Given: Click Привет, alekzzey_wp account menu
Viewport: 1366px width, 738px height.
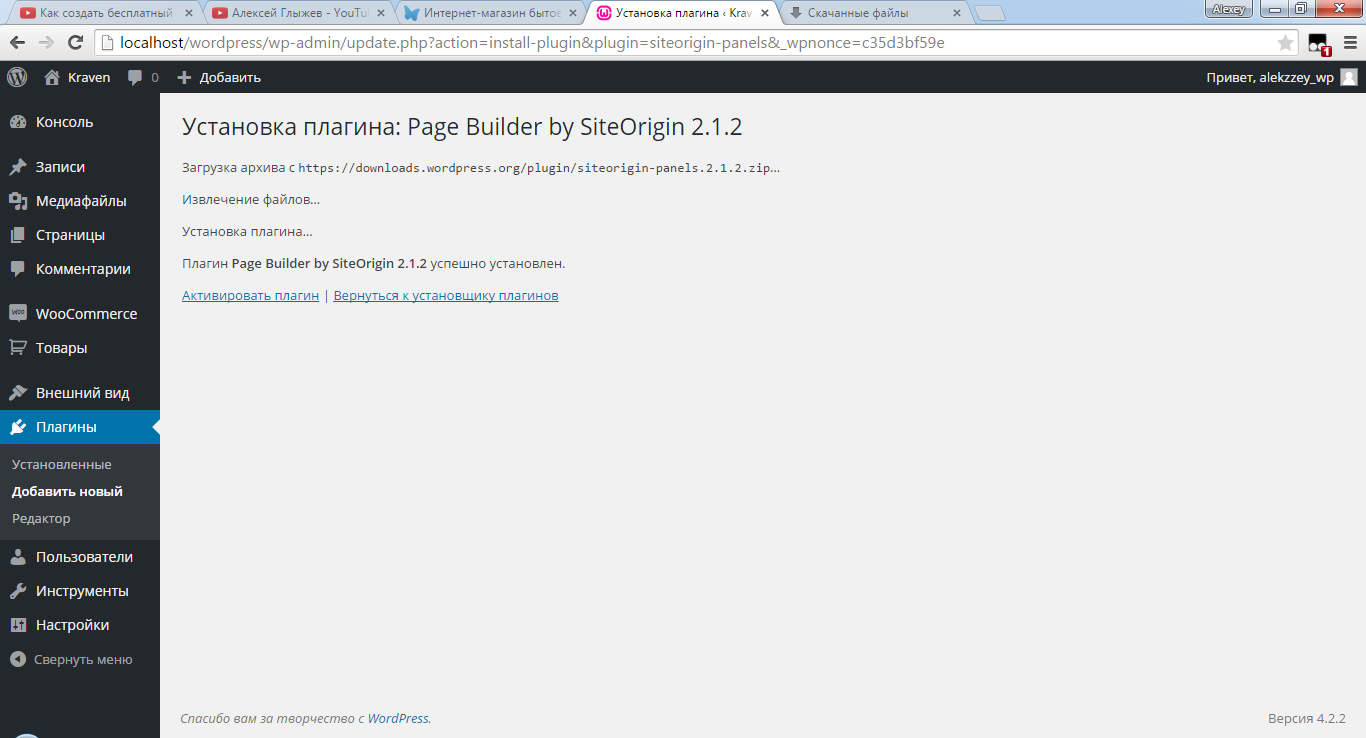Looking at the screenshot, I should point(1282,77).
